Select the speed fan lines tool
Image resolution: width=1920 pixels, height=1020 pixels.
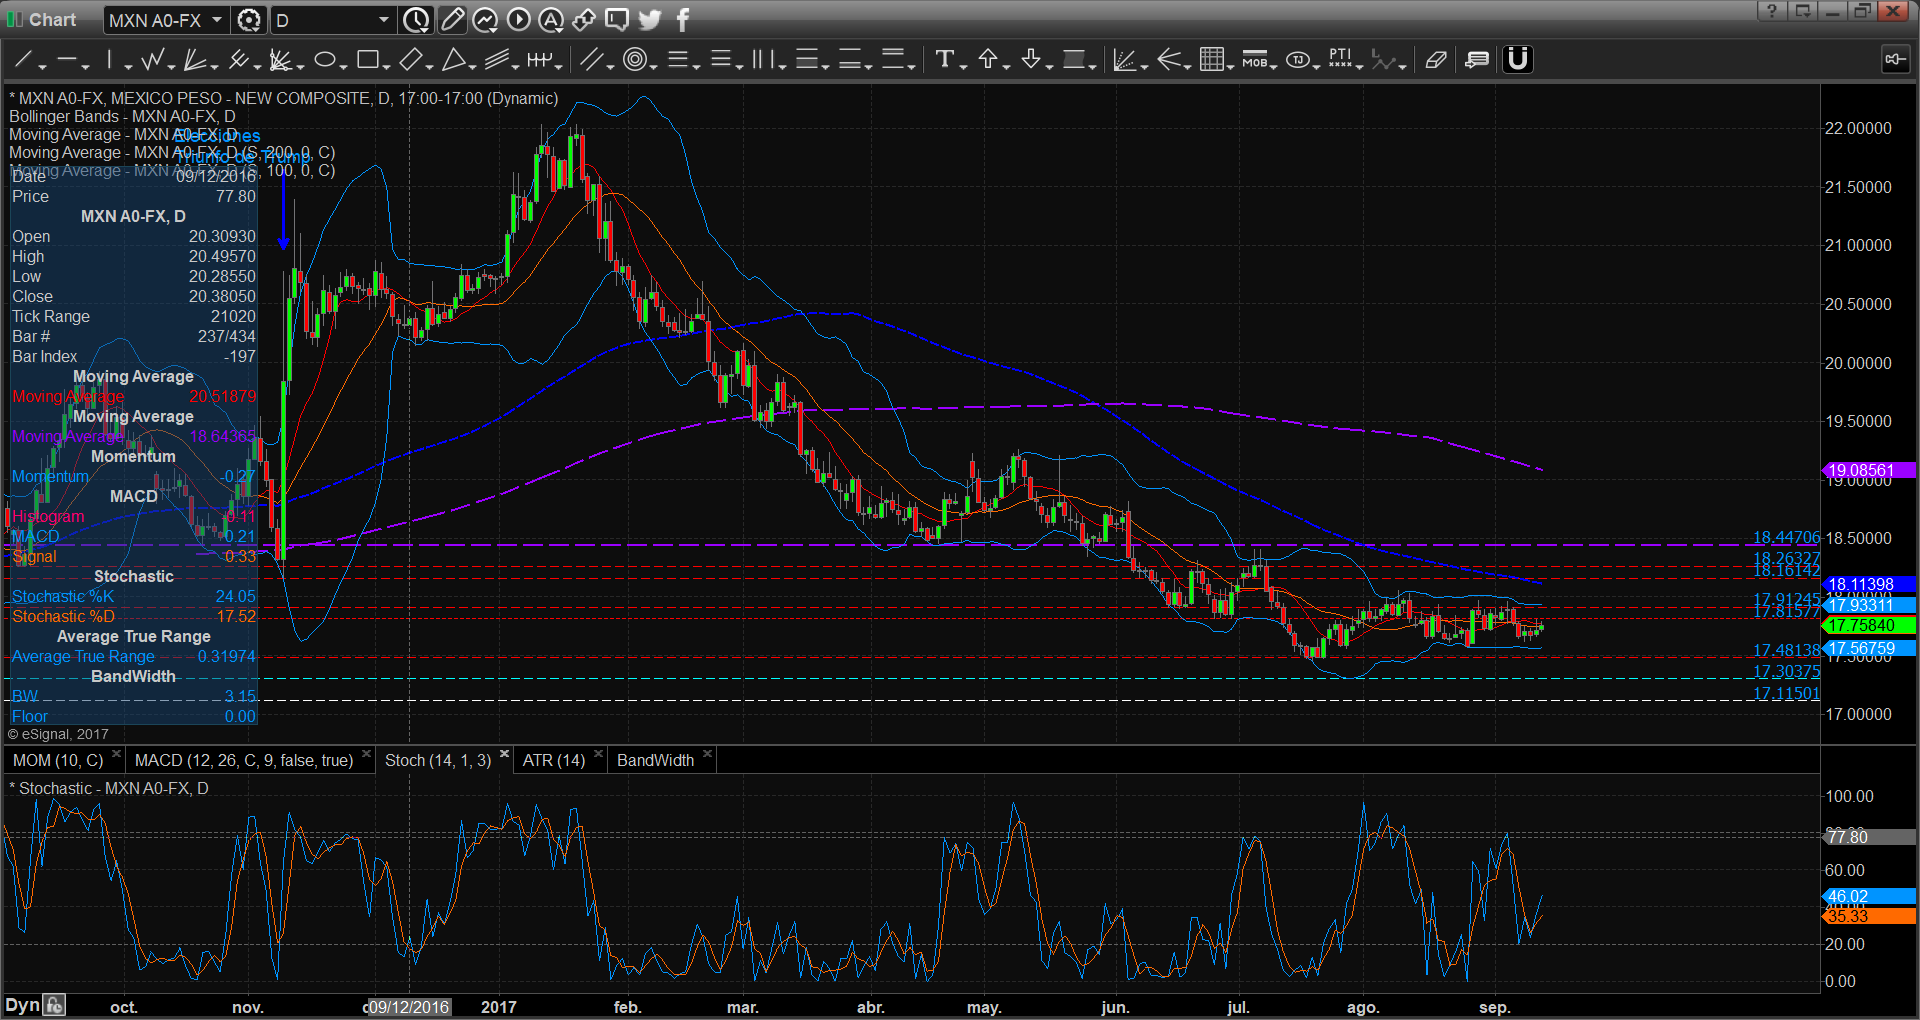[x=195, y=60]
